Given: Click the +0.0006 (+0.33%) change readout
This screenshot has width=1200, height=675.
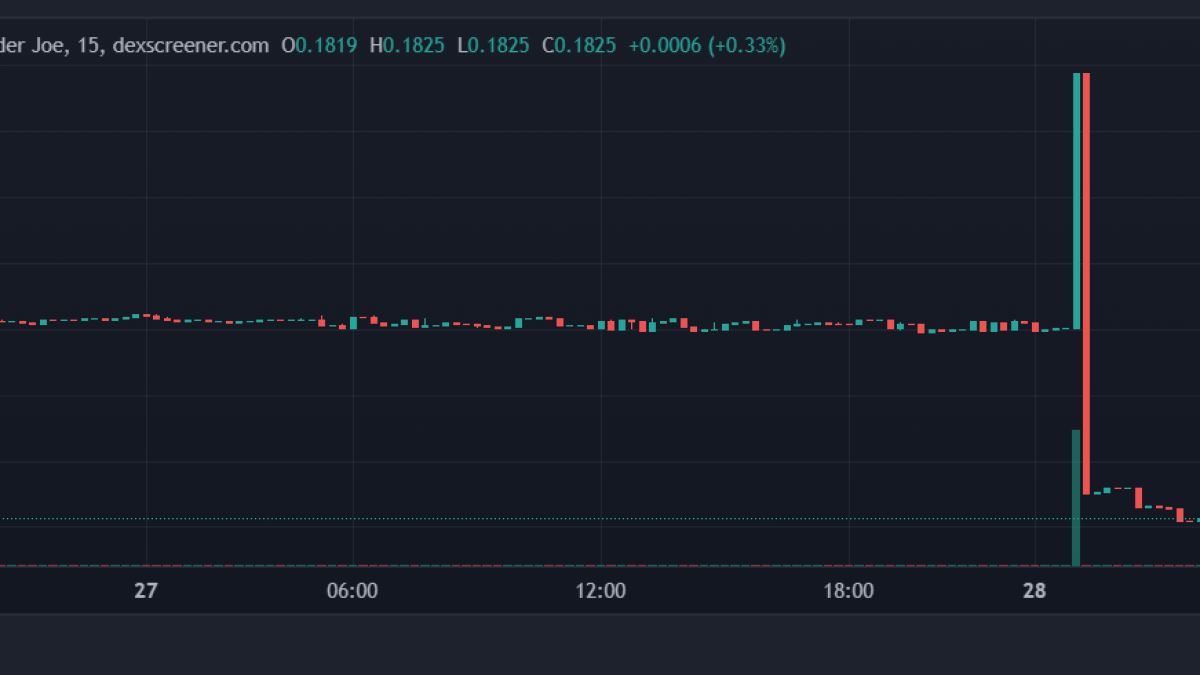Looking at the screenshot, I should 707,45.
